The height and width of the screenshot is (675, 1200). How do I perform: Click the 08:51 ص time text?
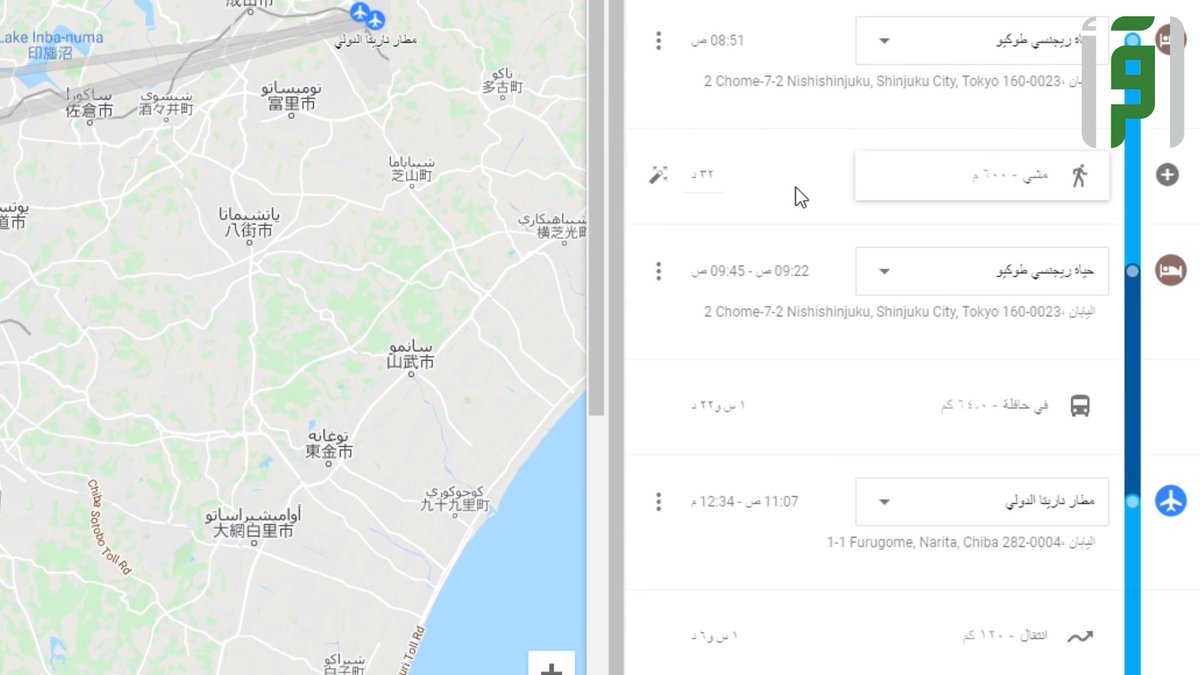coord(718,41)
